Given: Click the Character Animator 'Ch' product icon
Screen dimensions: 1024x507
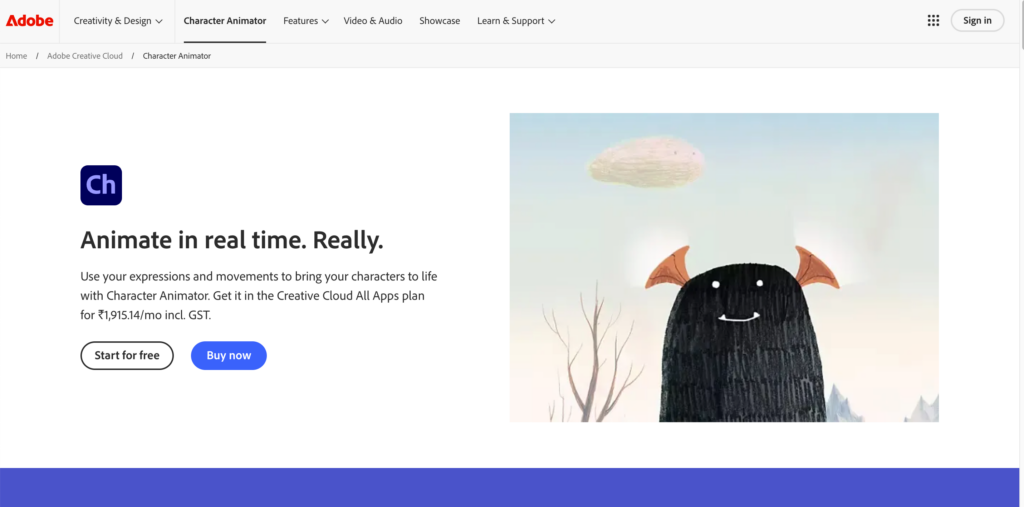Looking at the screenshot, I should (101, 185).
